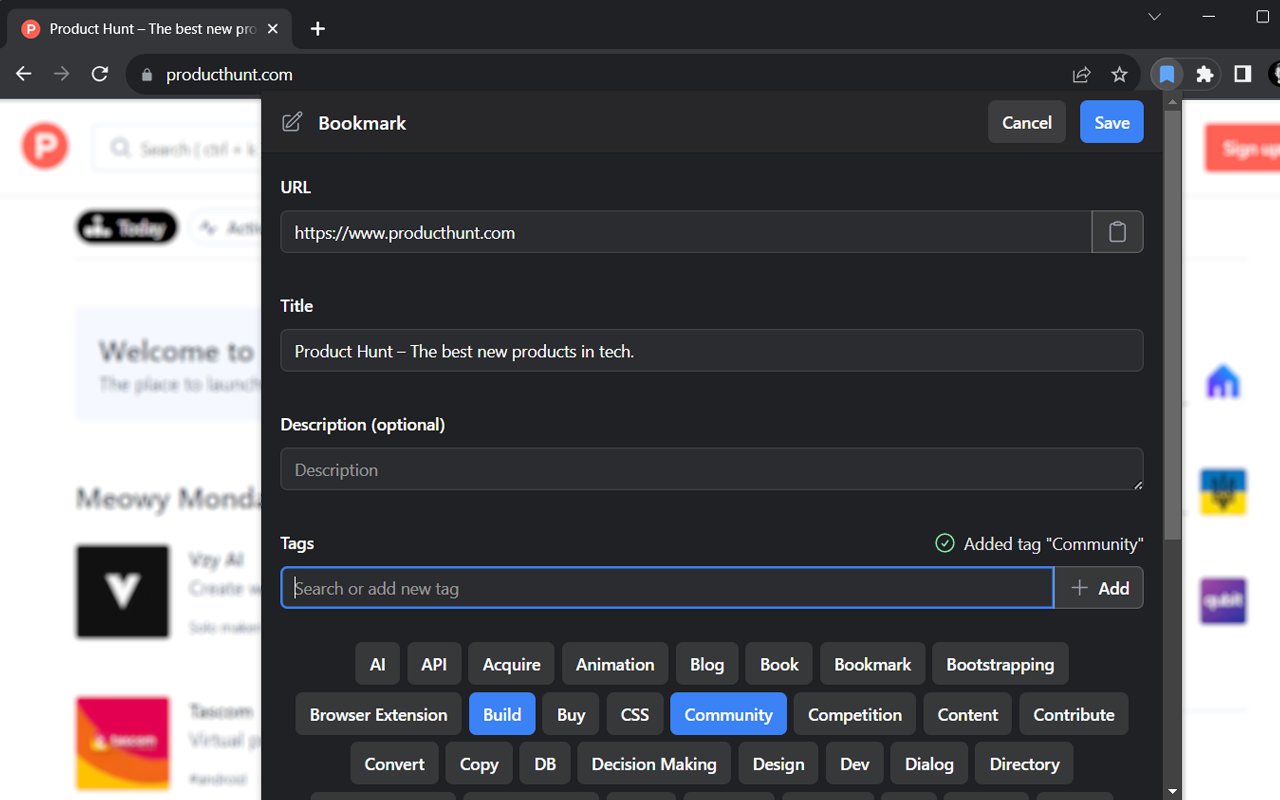Screen dimensions: 1280x800
Task: Select the Dialog tag
Action: click(929, 763)
